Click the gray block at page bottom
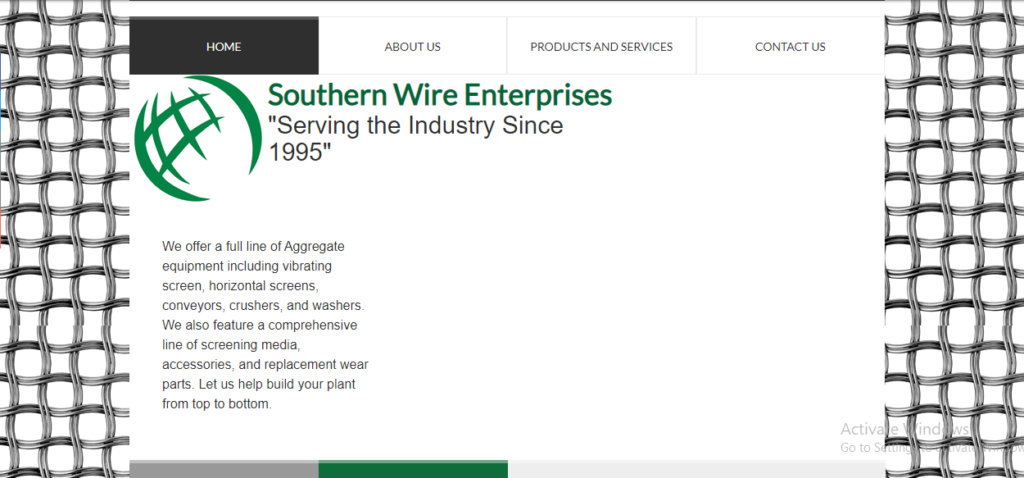Viewport: 1024px width, 478px height. point(224,469)
